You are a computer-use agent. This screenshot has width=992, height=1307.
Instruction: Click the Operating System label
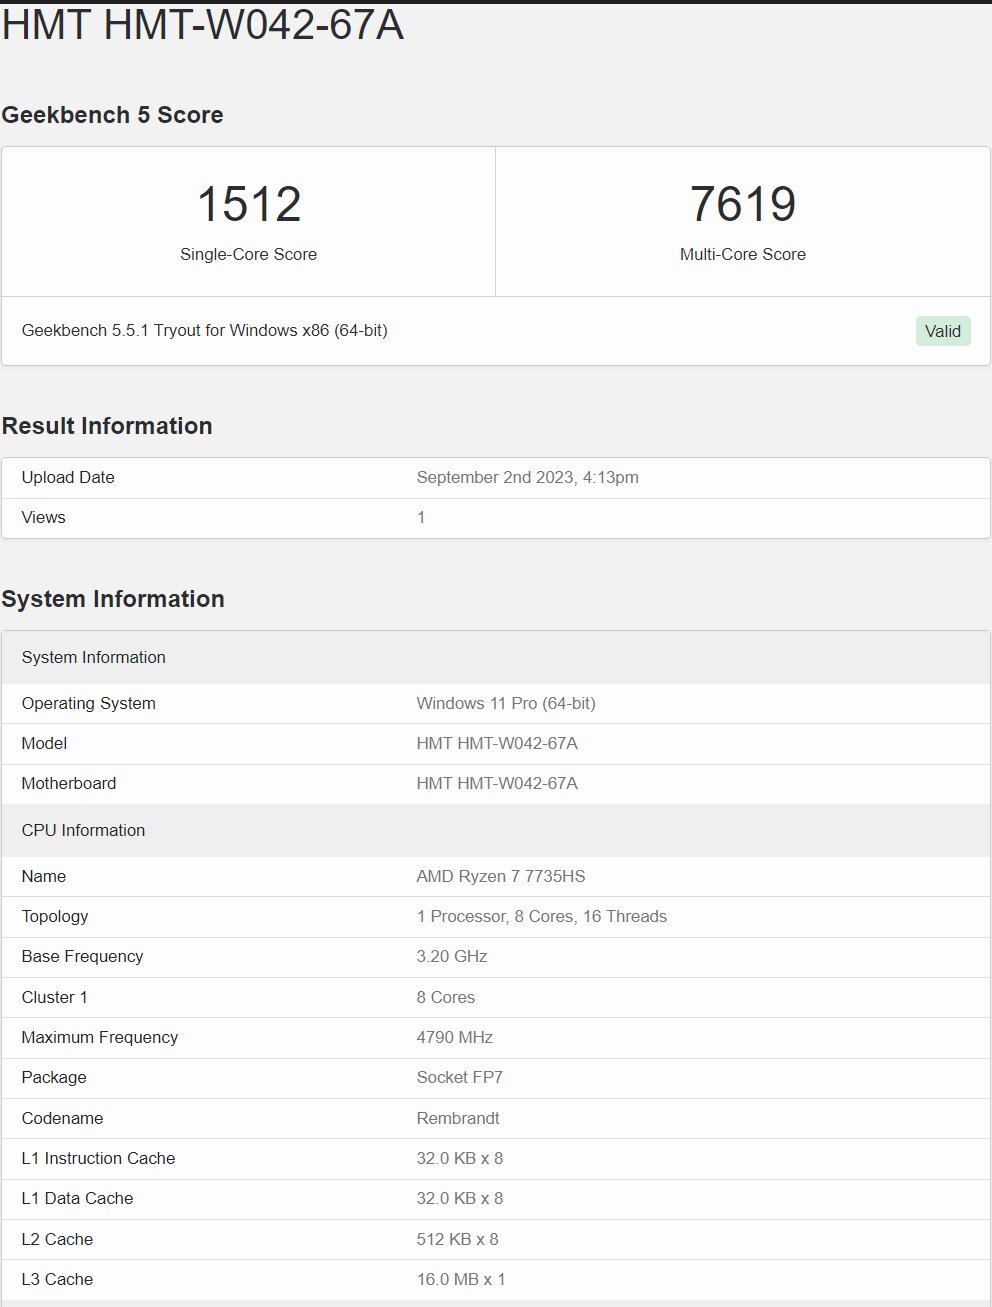(x=88, y=703)
